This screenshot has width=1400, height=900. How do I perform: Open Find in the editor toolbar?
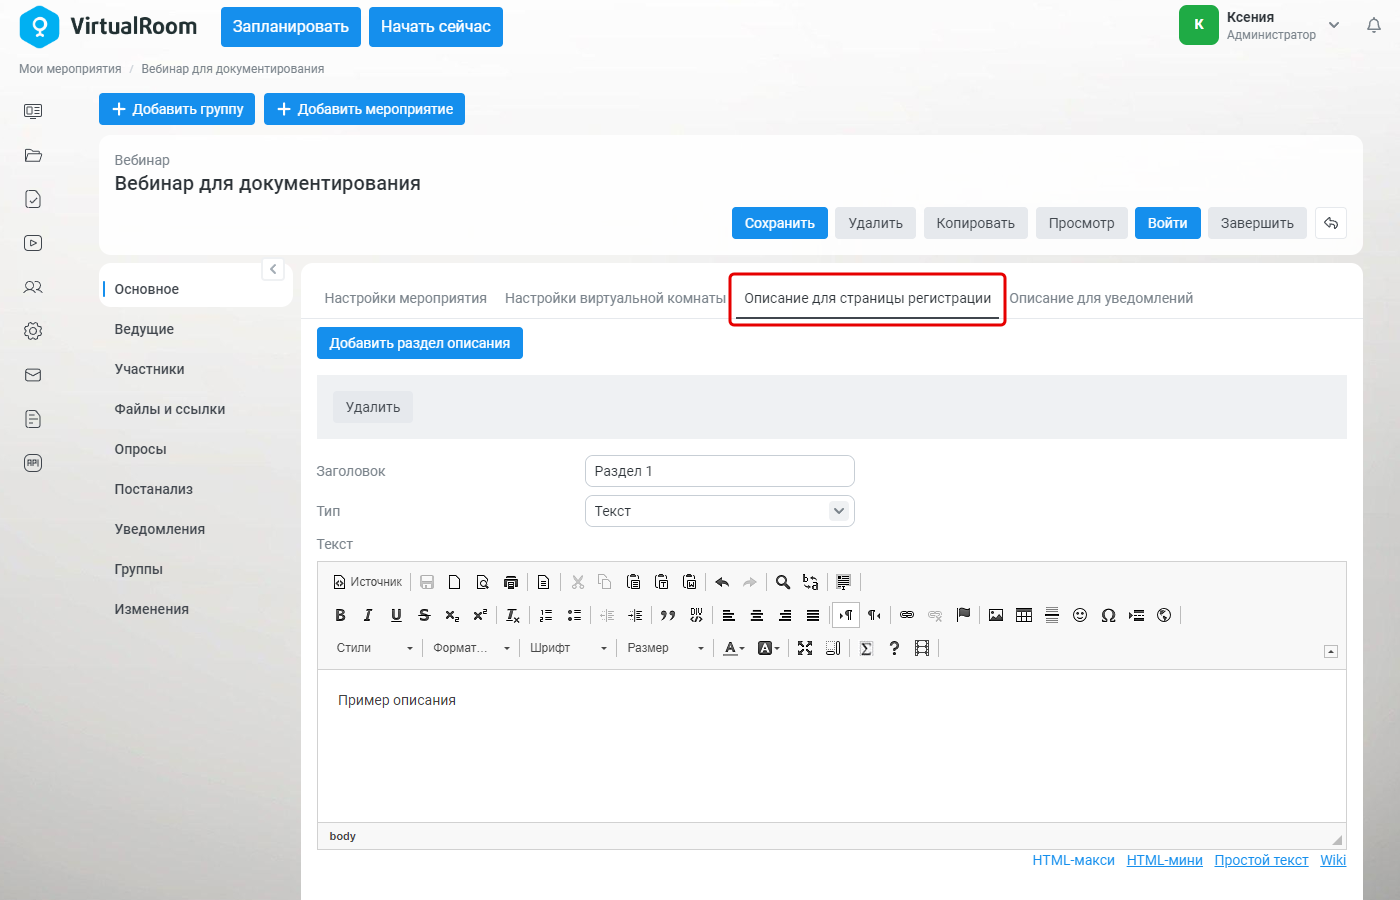(x=783, y=582)
